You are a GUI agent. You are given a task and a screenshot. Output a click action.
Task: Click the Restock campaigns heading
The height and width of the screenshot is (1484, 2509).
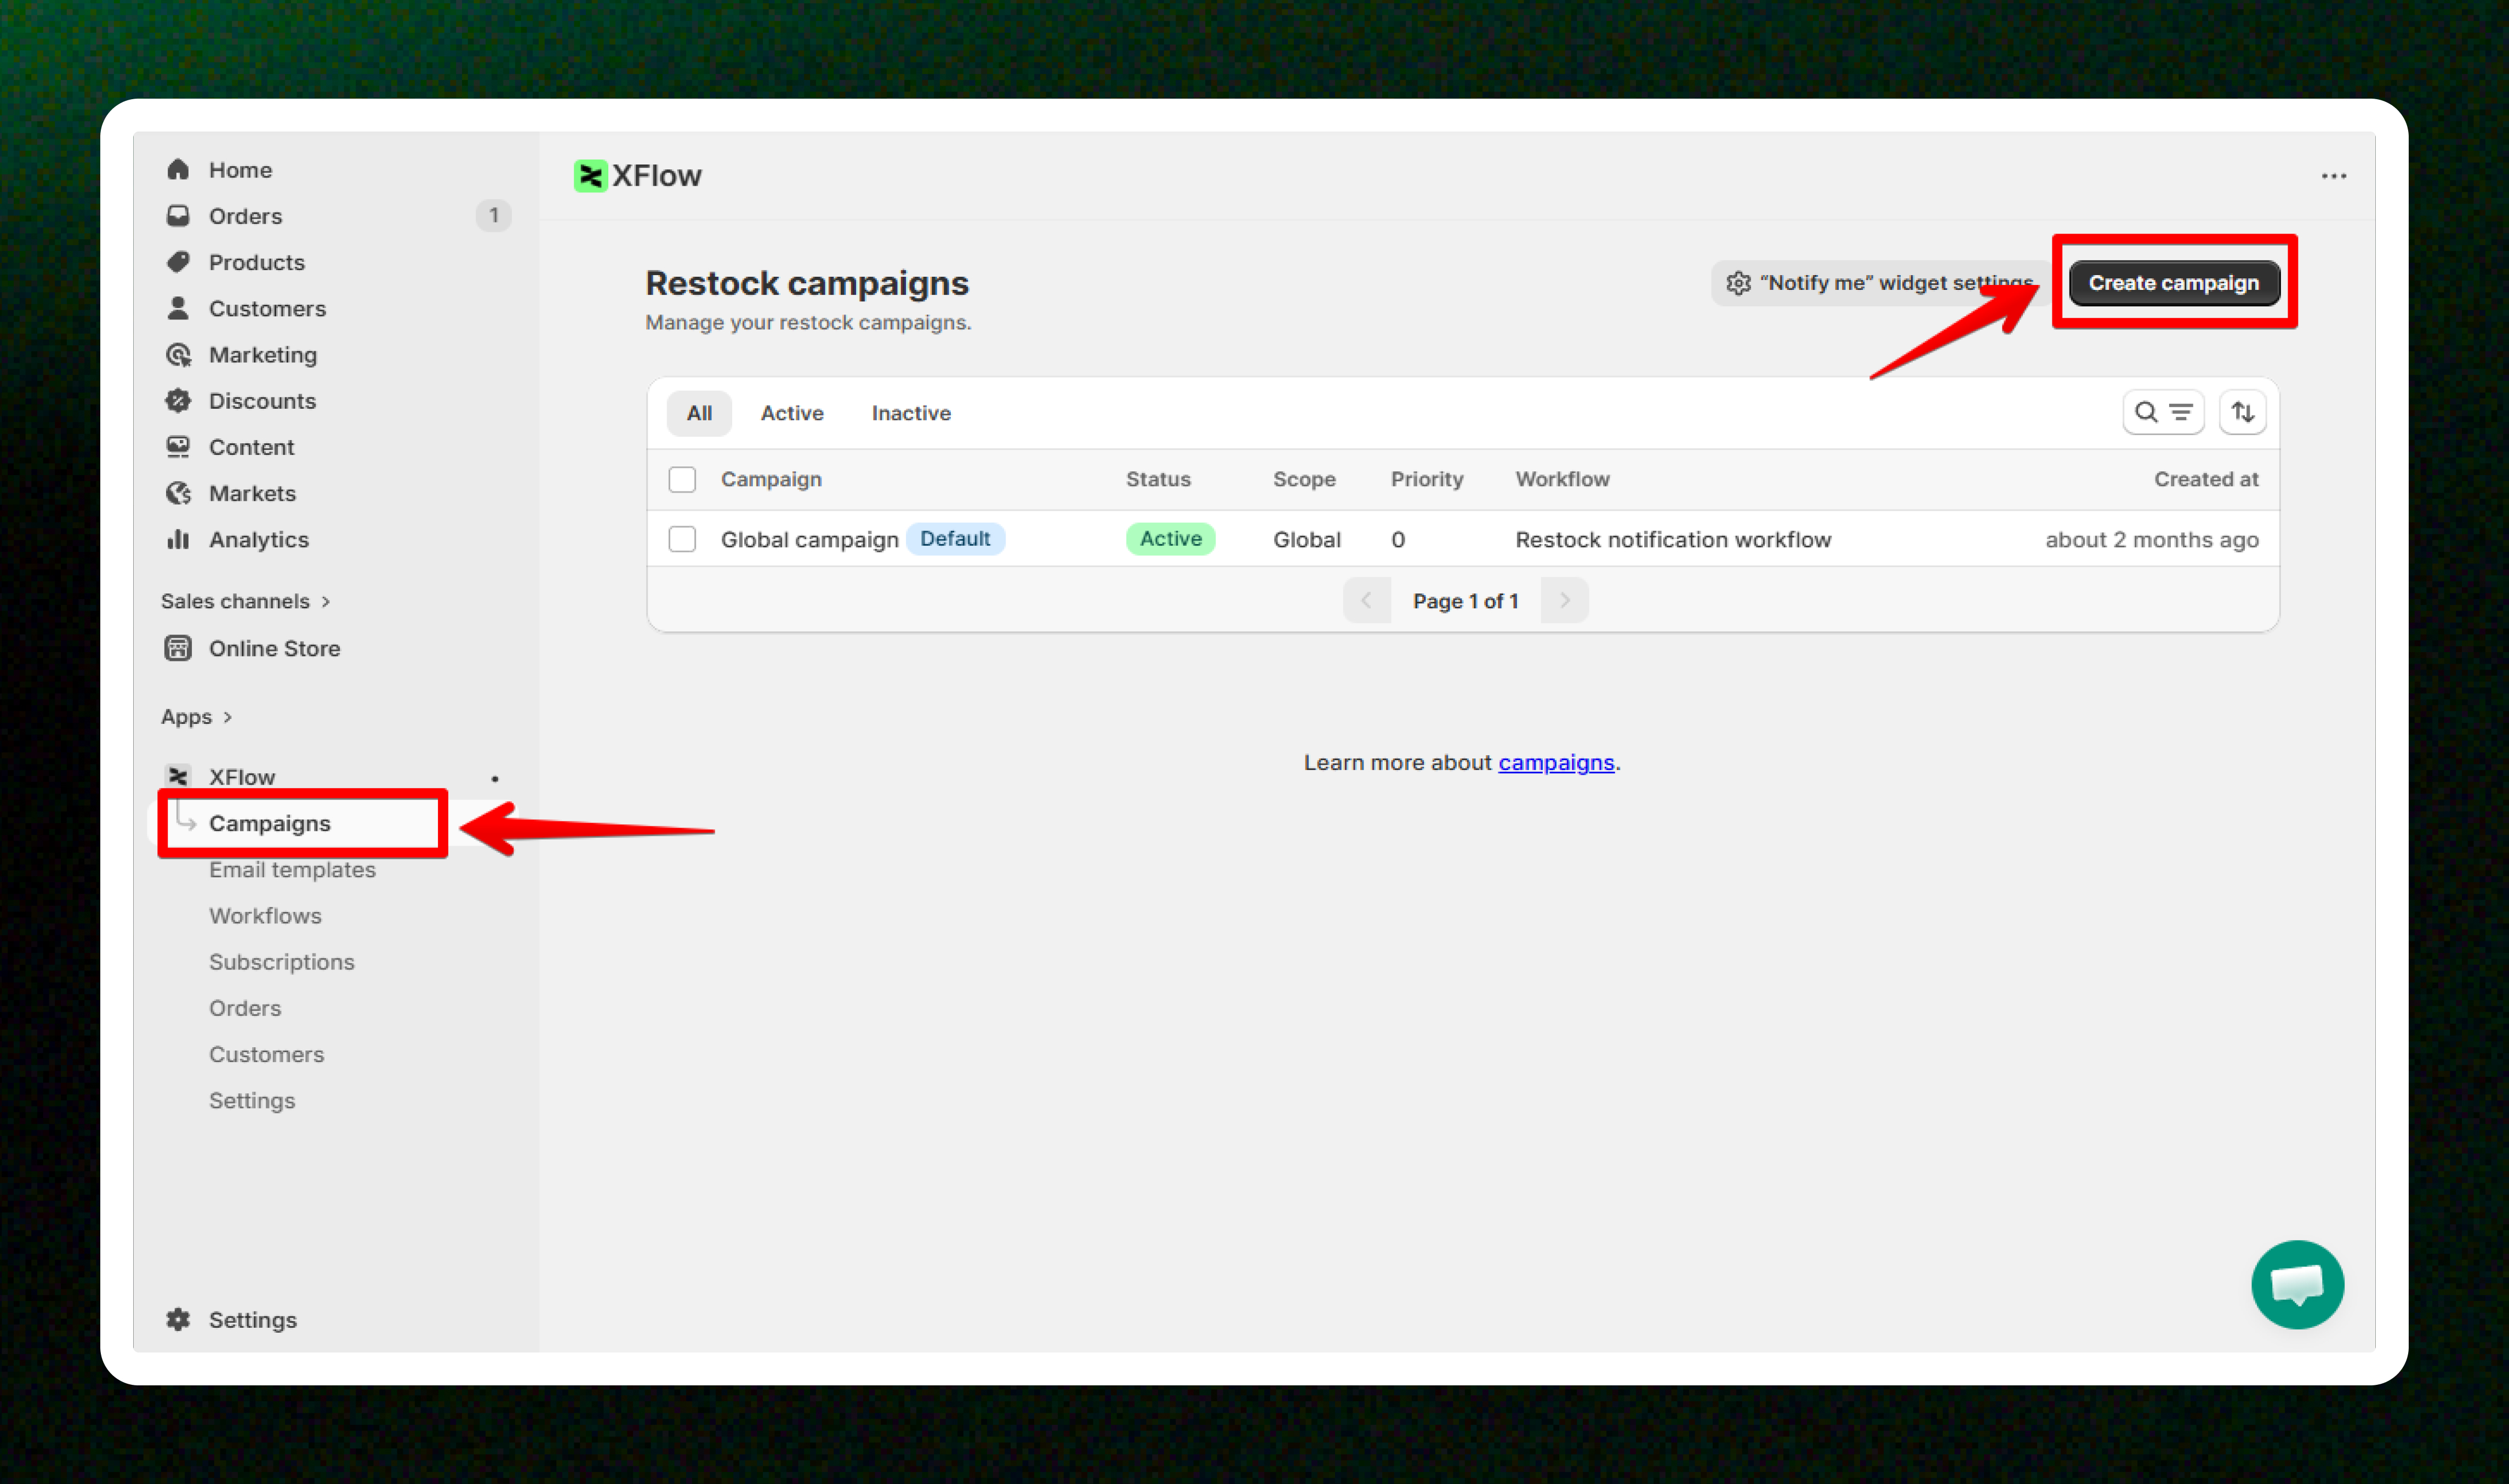coord(806,283)
